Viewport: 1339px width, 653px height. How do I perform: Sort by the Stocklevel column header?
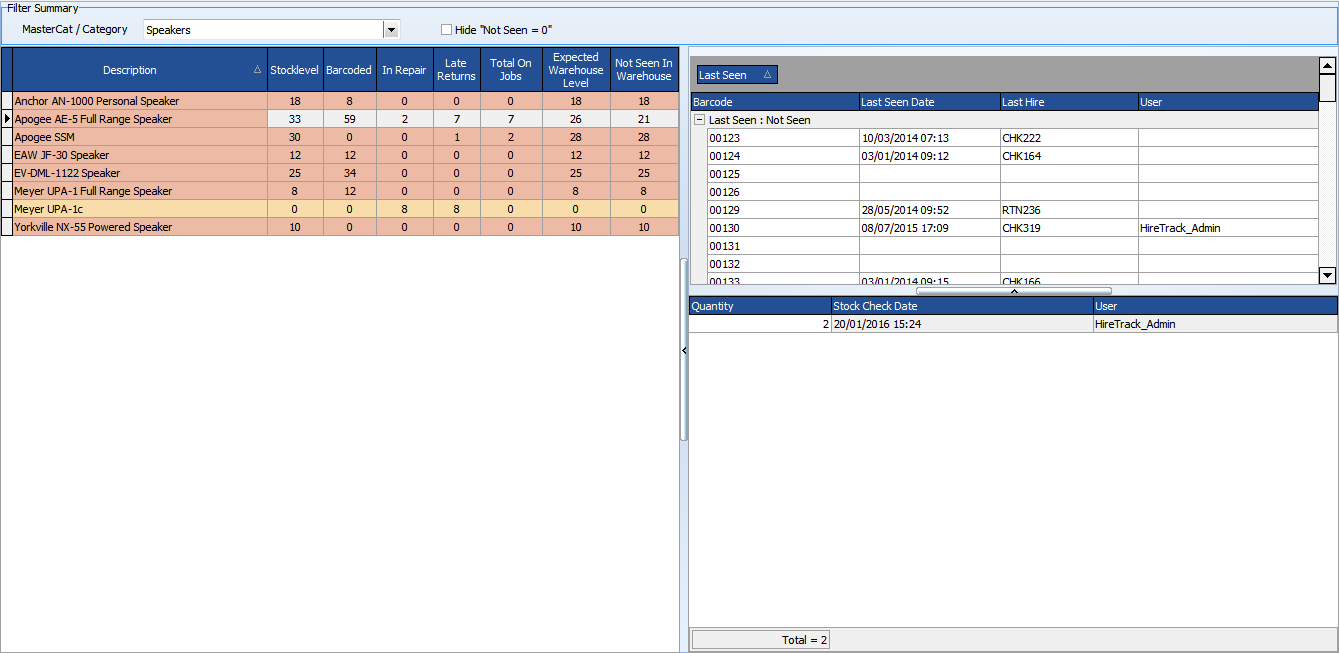pos(294,69)
